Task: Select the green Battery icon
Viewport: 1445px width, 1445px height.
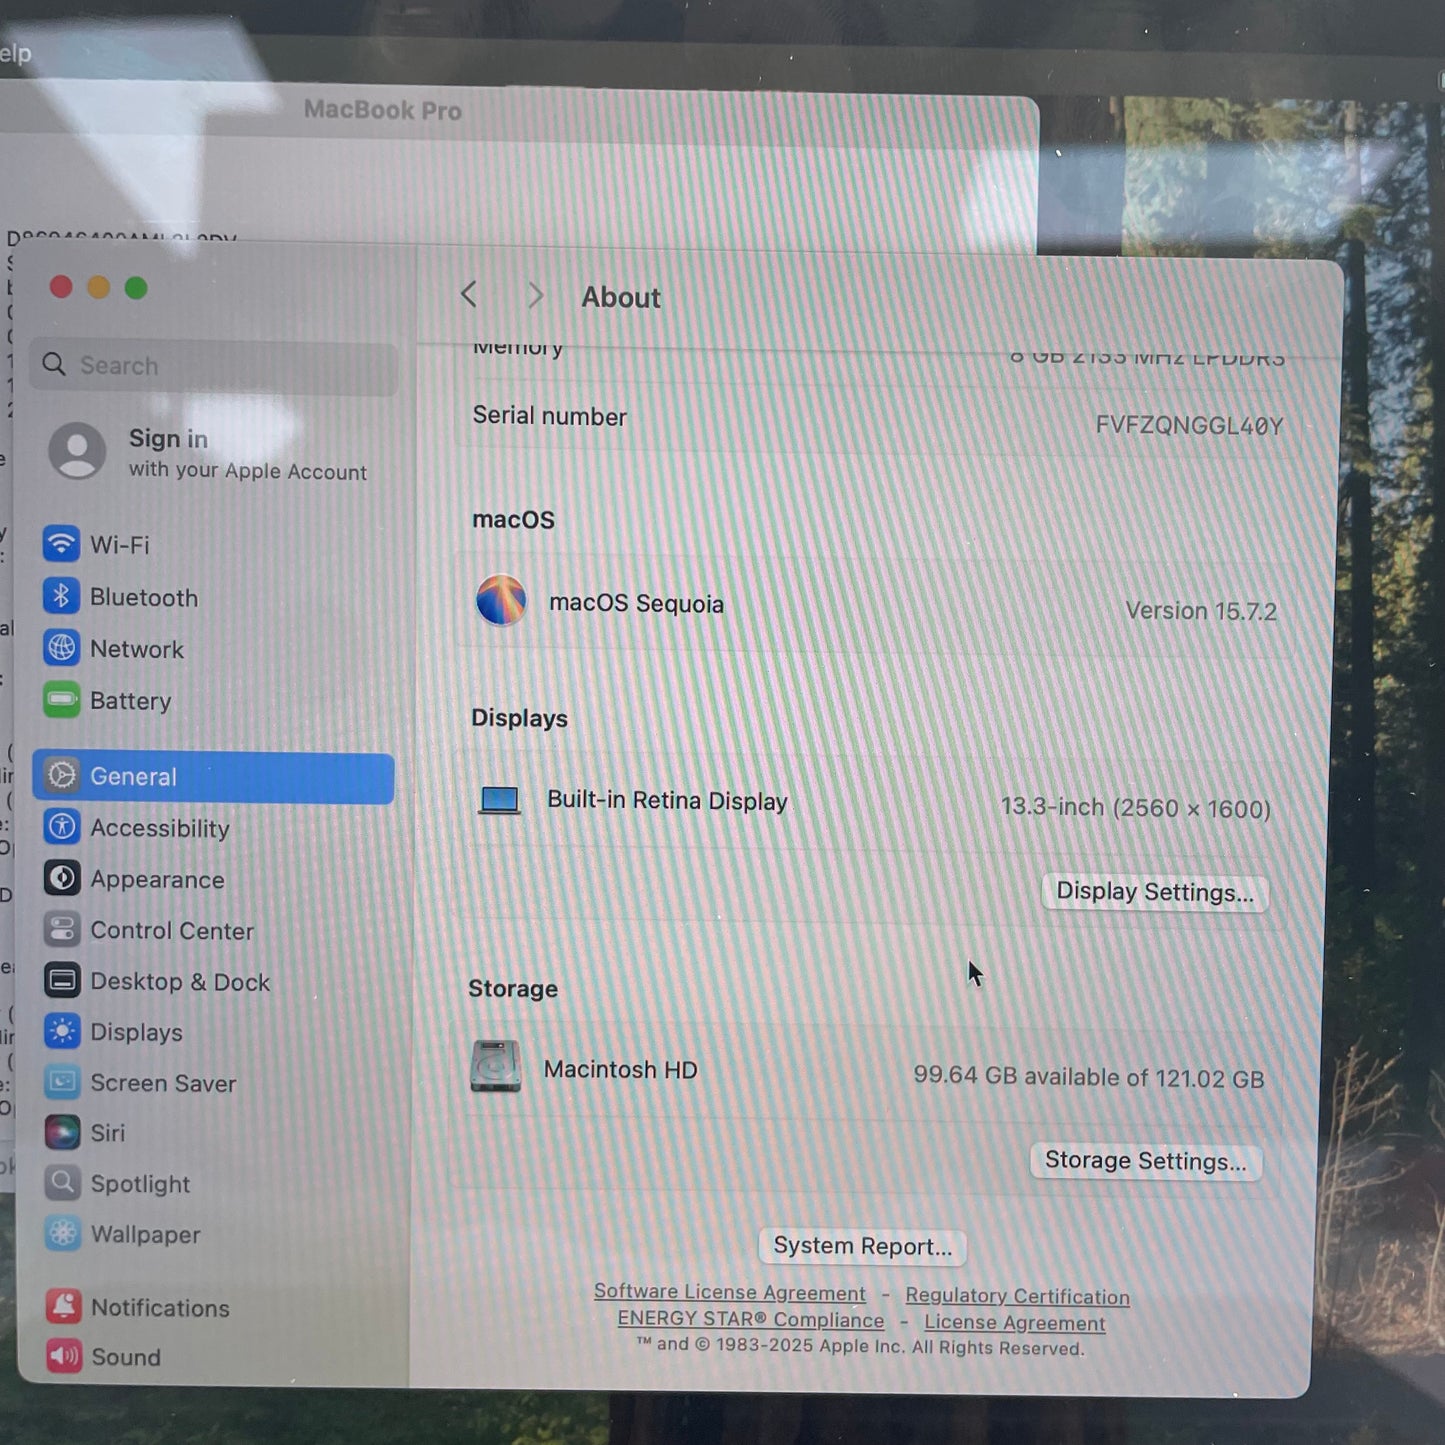Action: [61, 699]
